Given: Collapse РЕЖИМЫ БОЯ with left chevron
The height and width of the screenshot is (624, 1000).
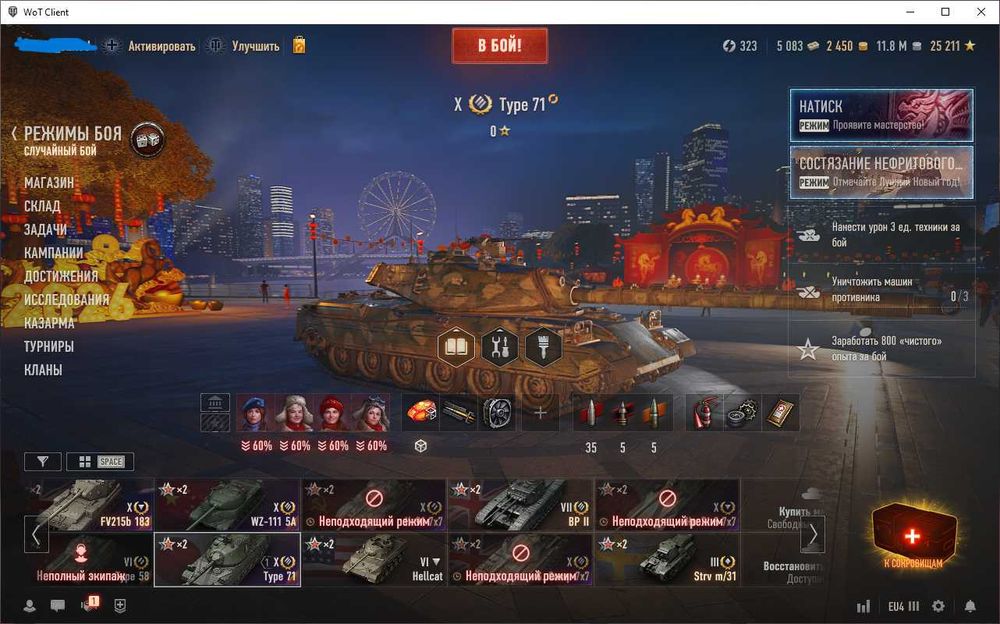Looking at the screenshot, I should (14, 133).
